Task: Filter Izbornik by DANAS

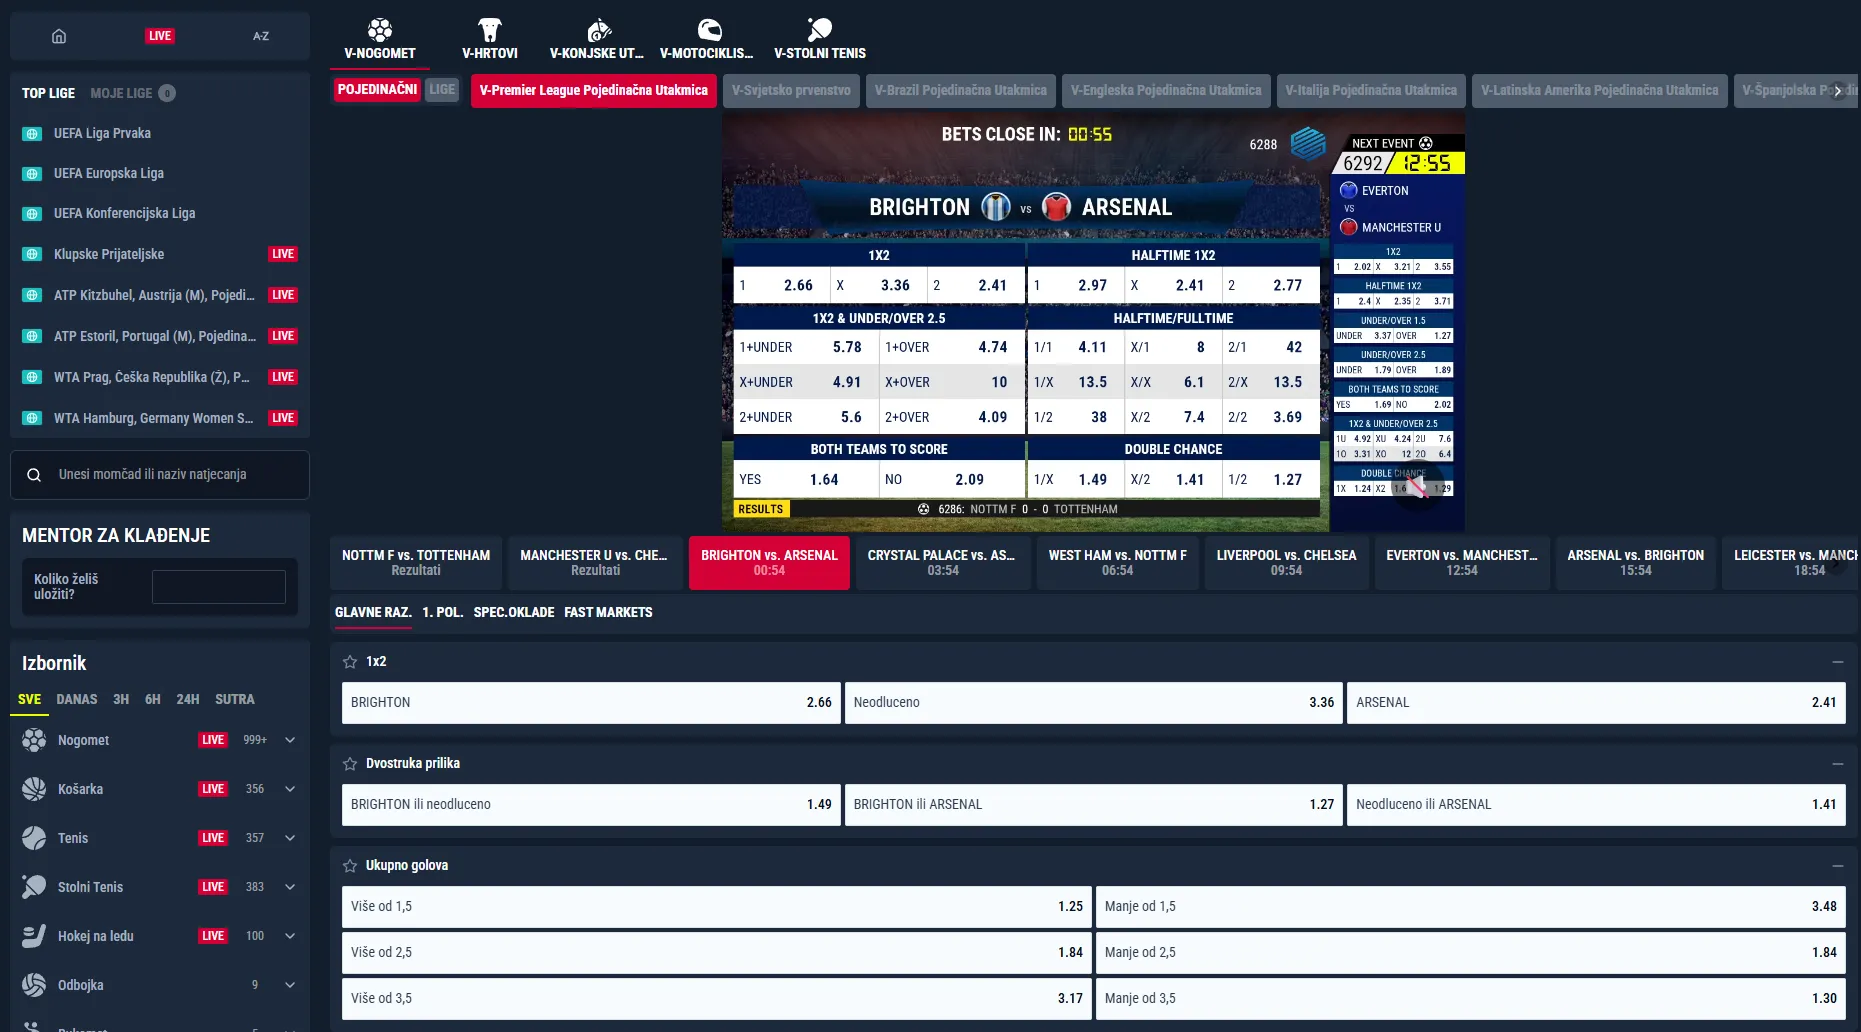Action: tap(77, 699)
